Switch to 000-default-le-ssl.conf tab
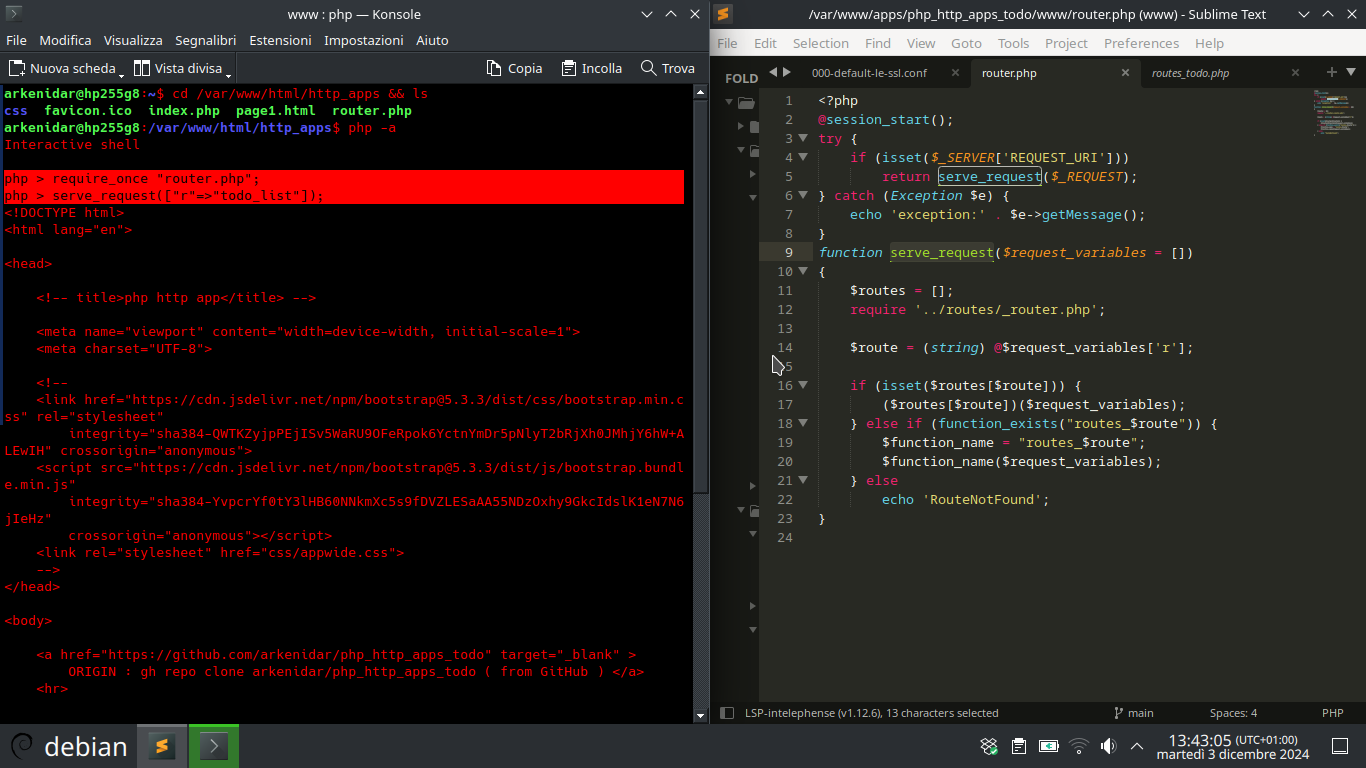Viewport: 1366px width, 768px height. (x=868, y=73)
